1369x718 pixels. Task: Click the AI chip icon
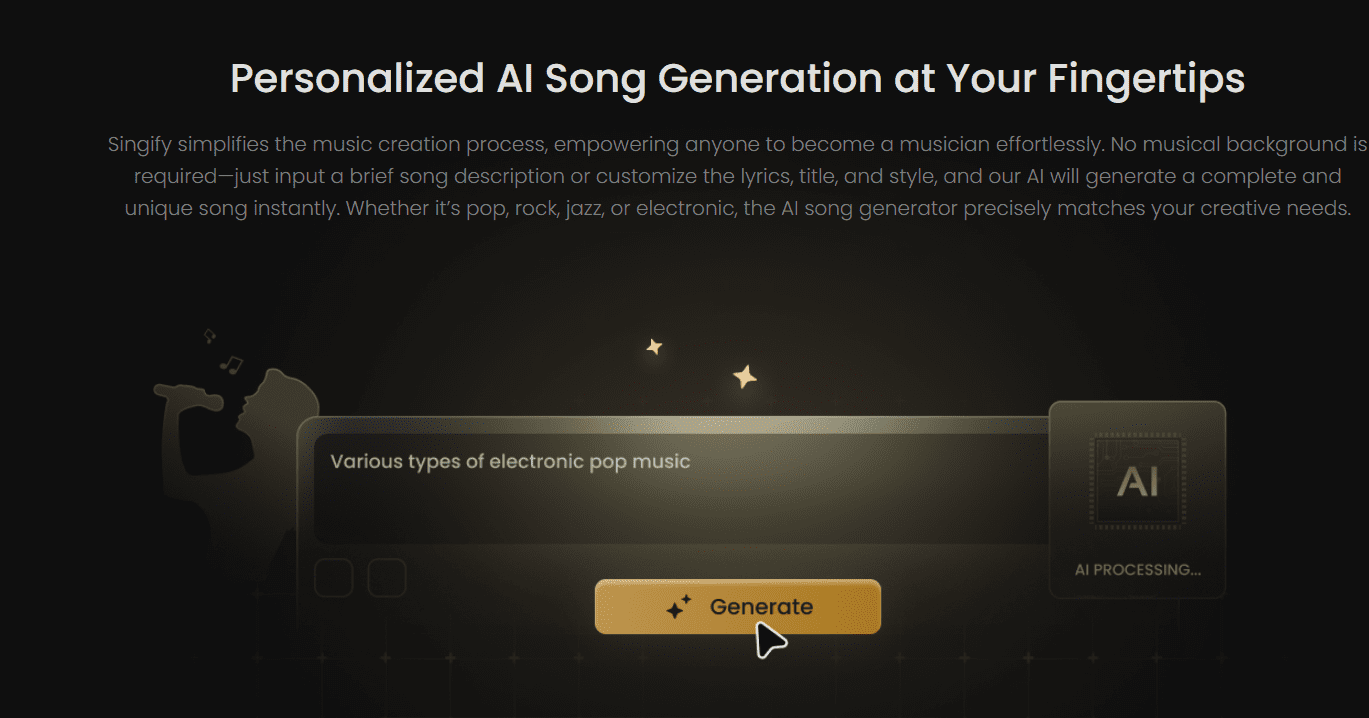[1137, 481]
